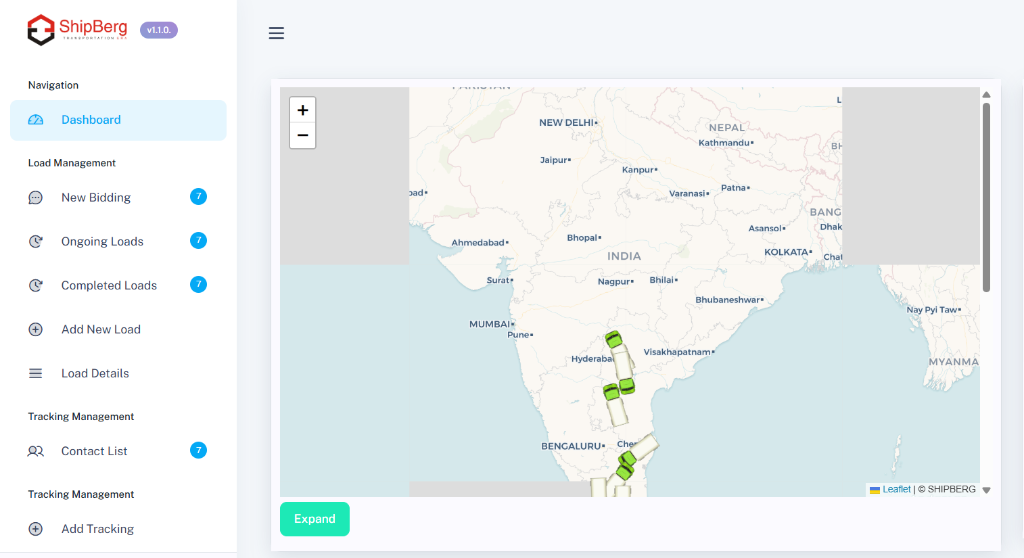This screenshot has height=558, width=1024.
Task: Click the Add New Load plus icon
Action: click(x=36, y=330)
